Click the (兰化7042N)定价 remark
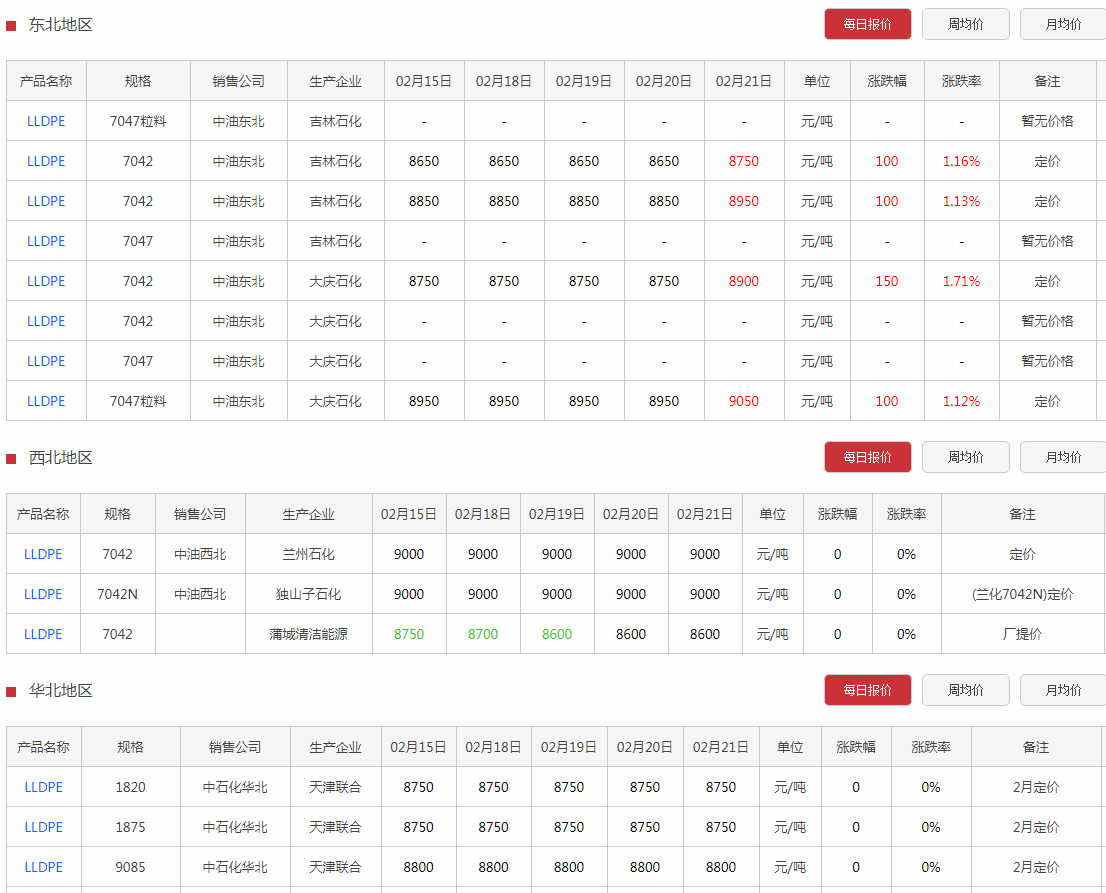Image resolution: width=1106 pixels, height=893 pixels. (1022, 595)
